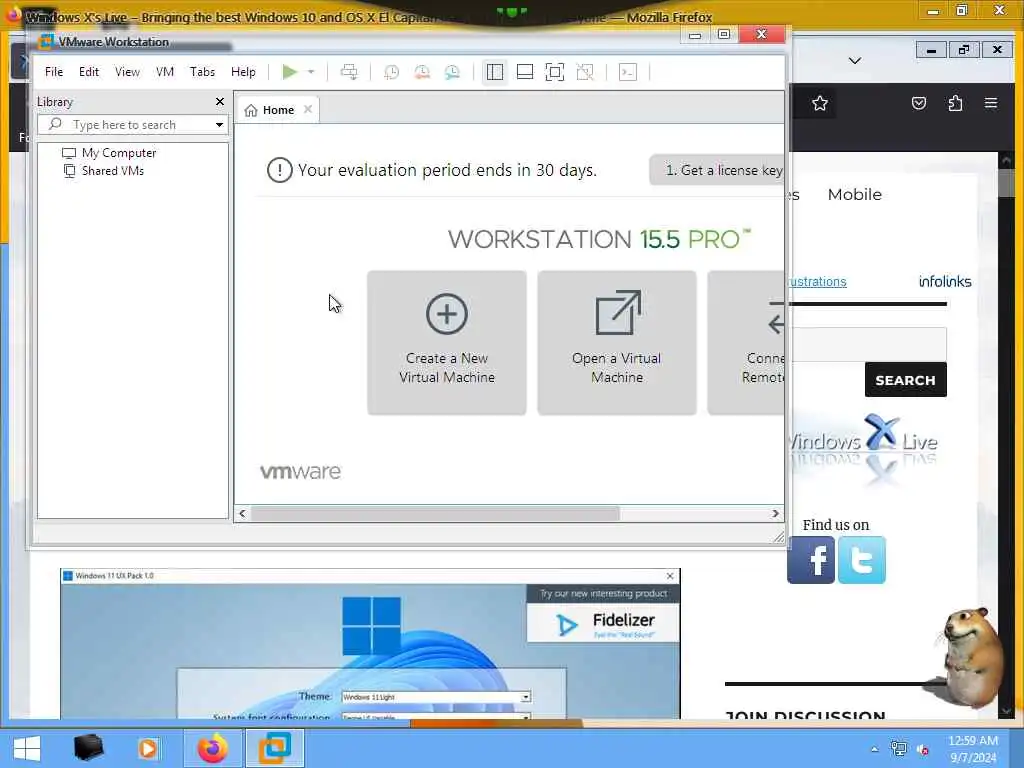This screenshot has width=1024, height=768.
Task: Click Create a New Virtual Machine
Action: click(x=447, y=342)
